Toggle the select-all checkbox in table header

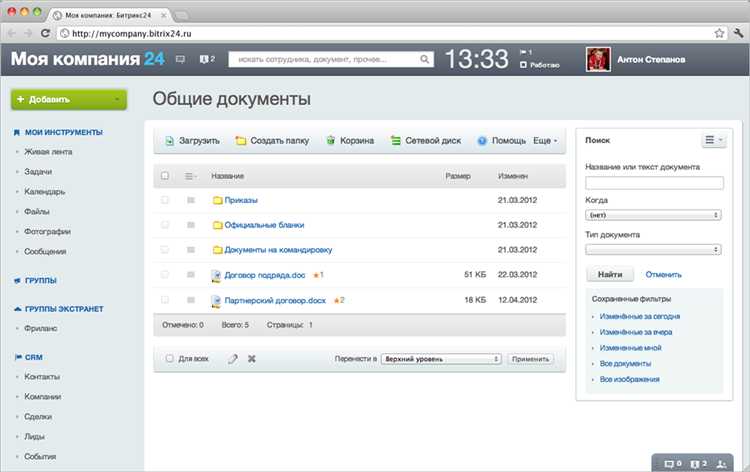165,176
